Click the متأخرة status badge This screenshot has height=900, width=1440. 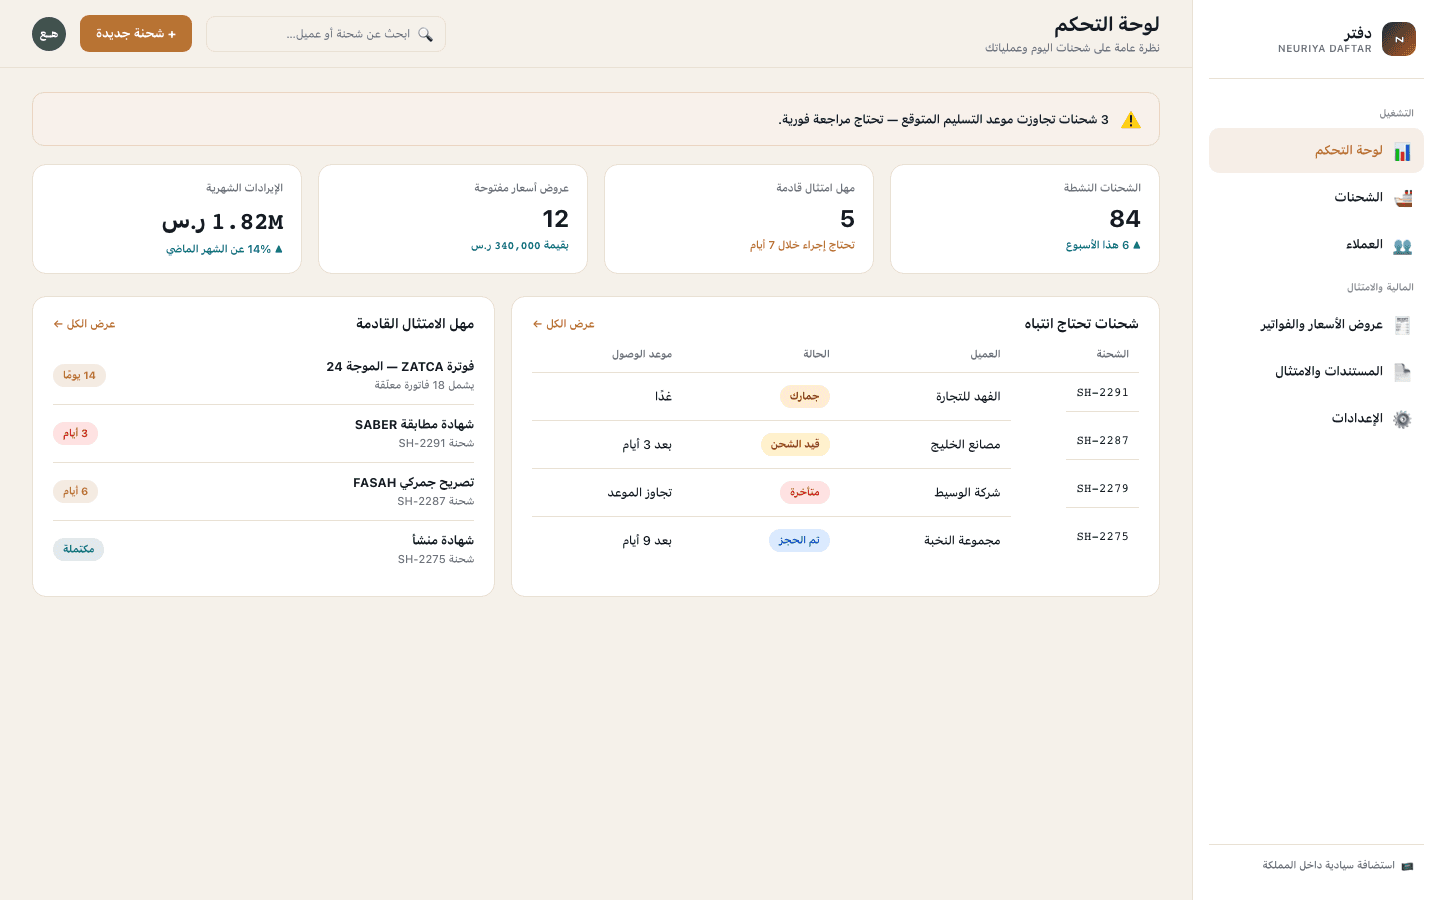click(x=805, y=493)
